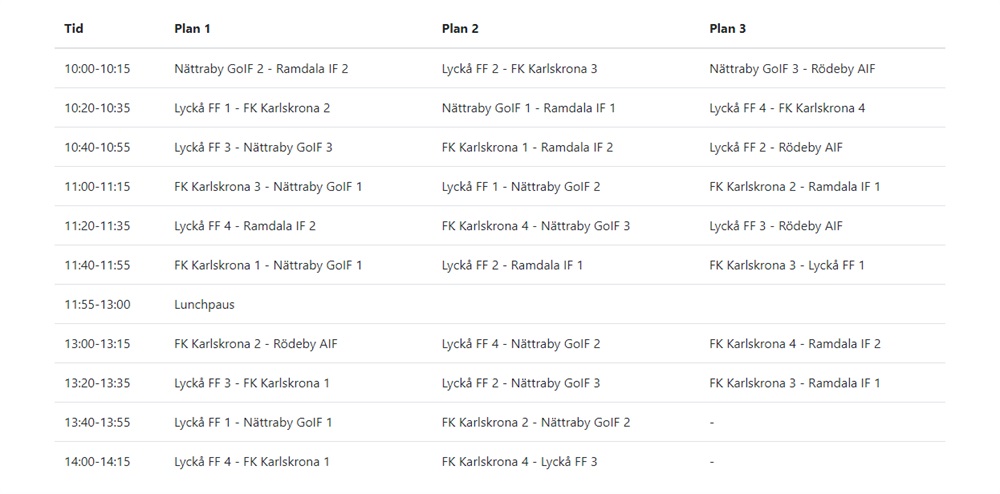The image size is (1000, 494).
Task: Select the Nättraby GoIF 2 - Ramdala IF 2 match
Action: pyautogui.click(x=261, y=69)
